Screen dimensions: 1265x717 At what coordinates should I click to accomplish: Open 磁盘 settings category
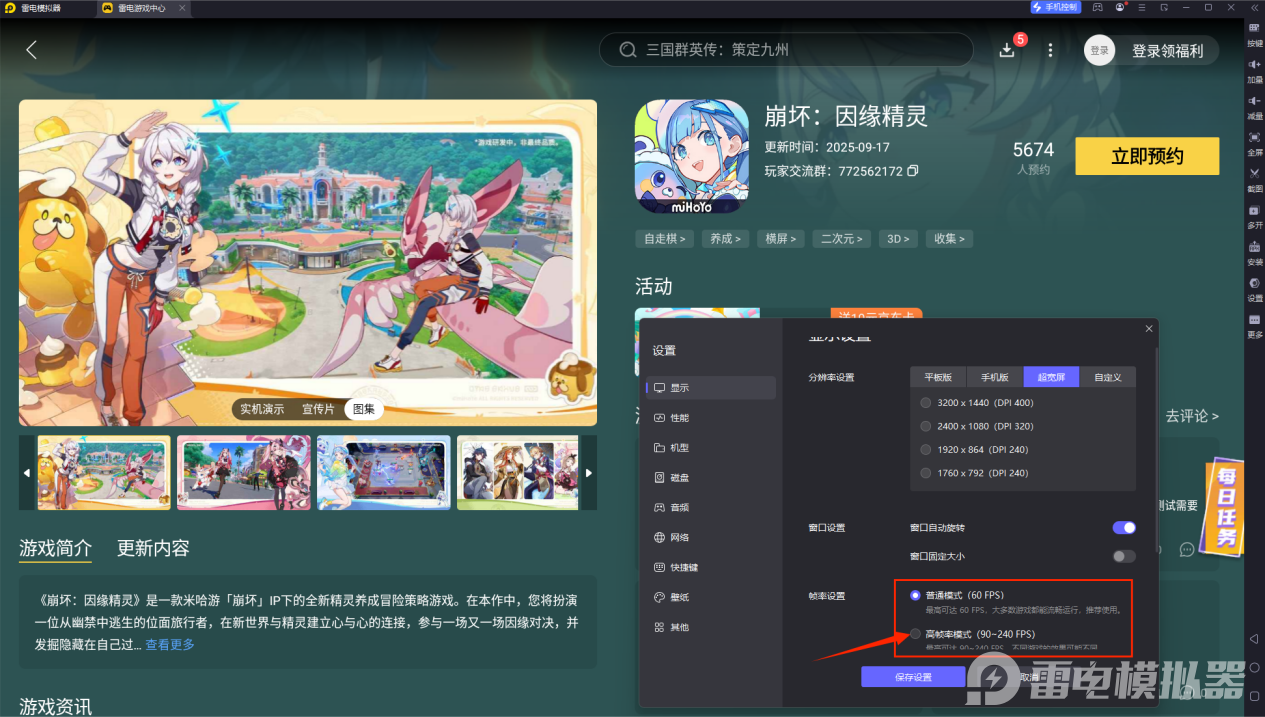click(x=710, y=478)
